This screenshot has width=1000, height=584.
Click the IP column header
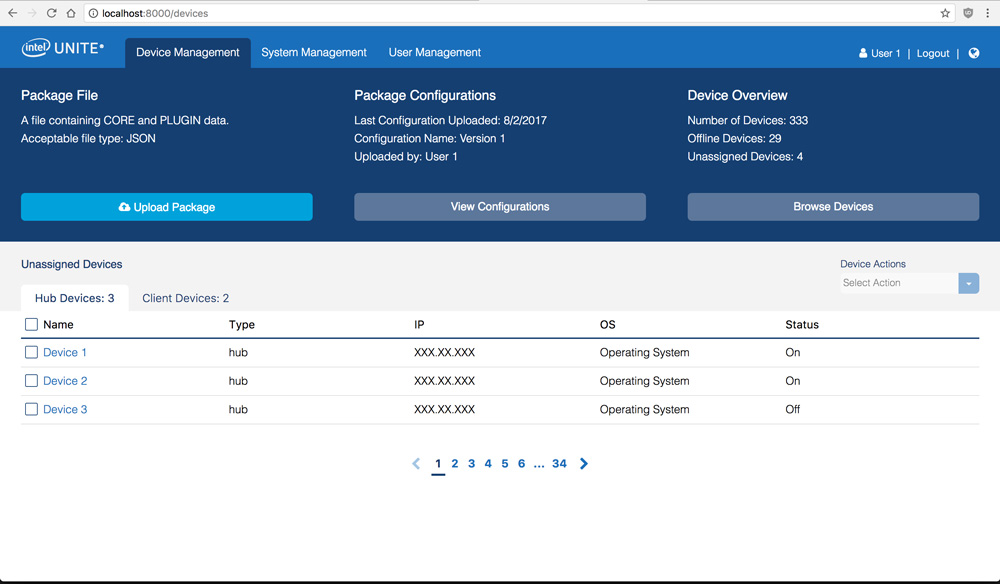[x=419, y=325]
